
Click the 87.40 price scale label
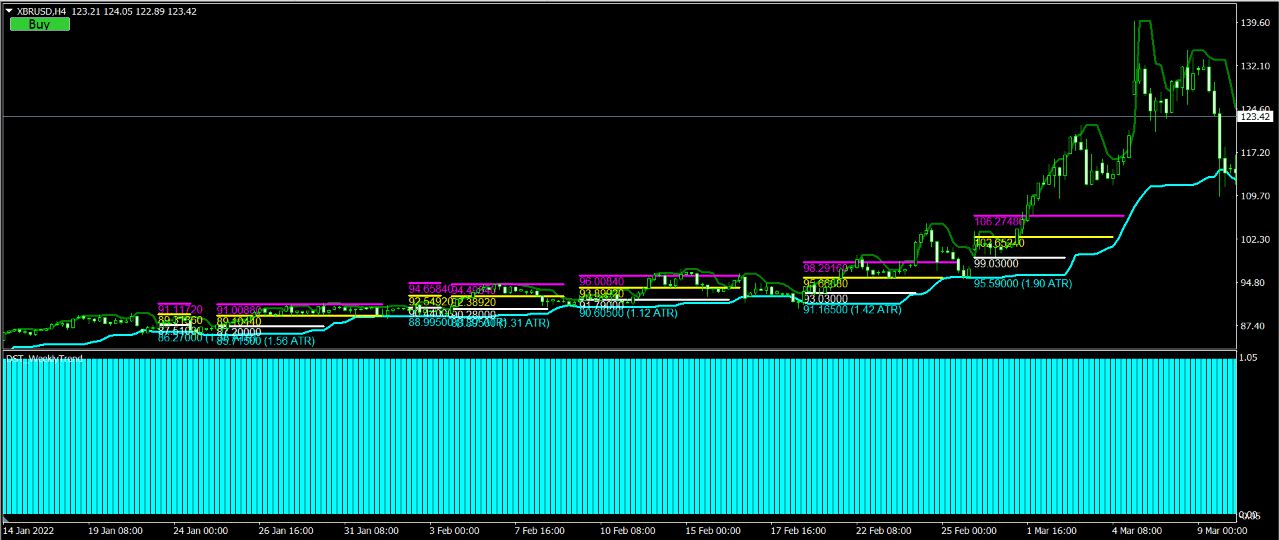[1254, 327]
